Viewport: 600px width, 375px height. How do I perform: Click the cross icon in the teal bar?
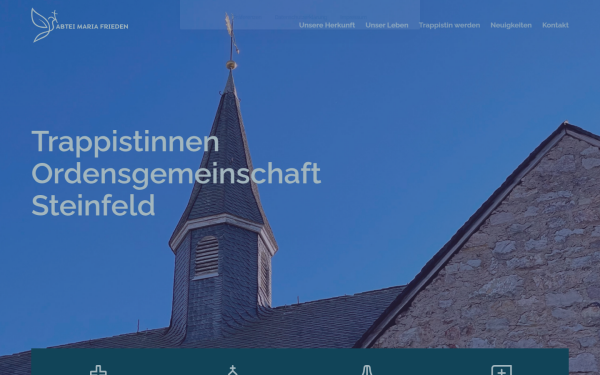coord(98,370)
